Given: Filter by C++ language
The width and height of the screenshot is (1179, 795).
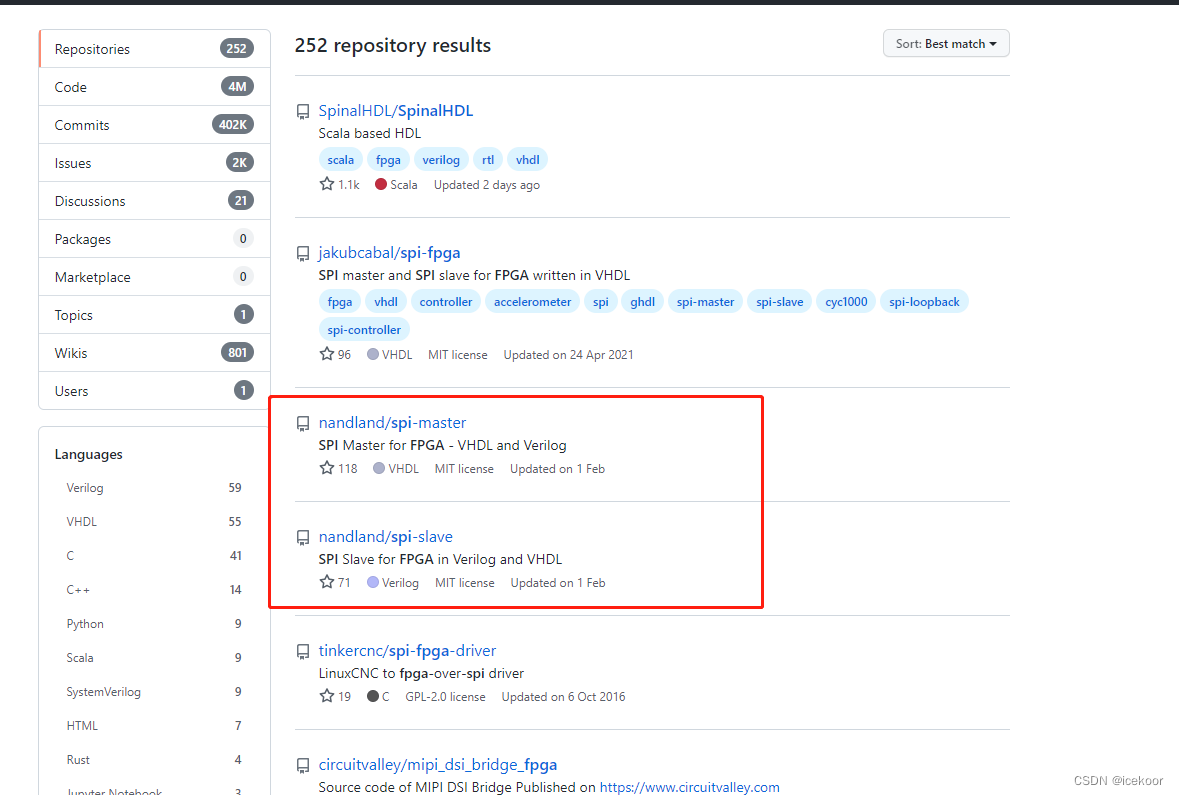Looking at the screenshot, I should 154,590.
